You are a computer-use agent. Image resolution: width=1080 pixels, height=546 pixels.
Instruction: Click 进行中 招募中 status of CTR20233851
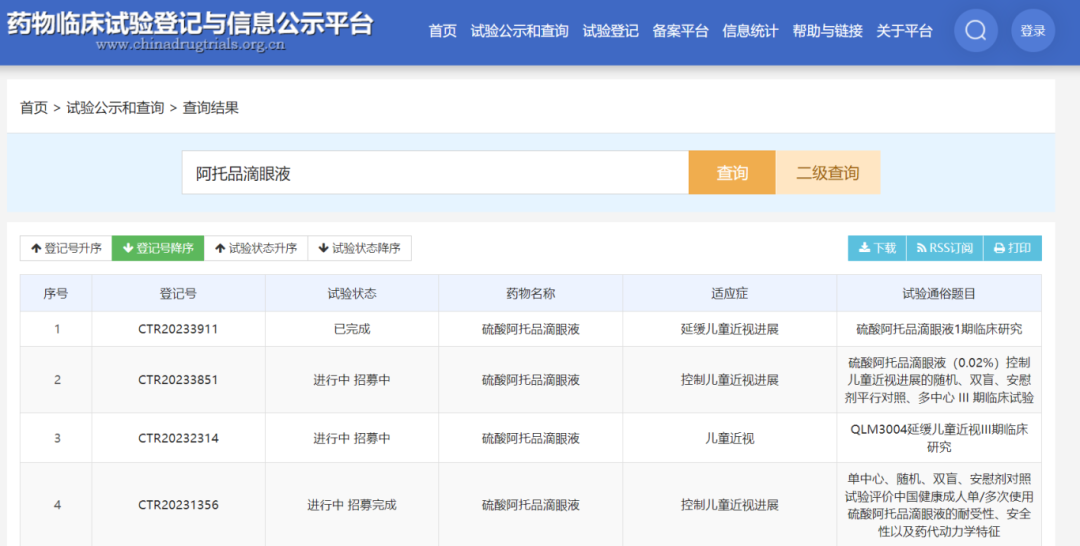point(352,379)
